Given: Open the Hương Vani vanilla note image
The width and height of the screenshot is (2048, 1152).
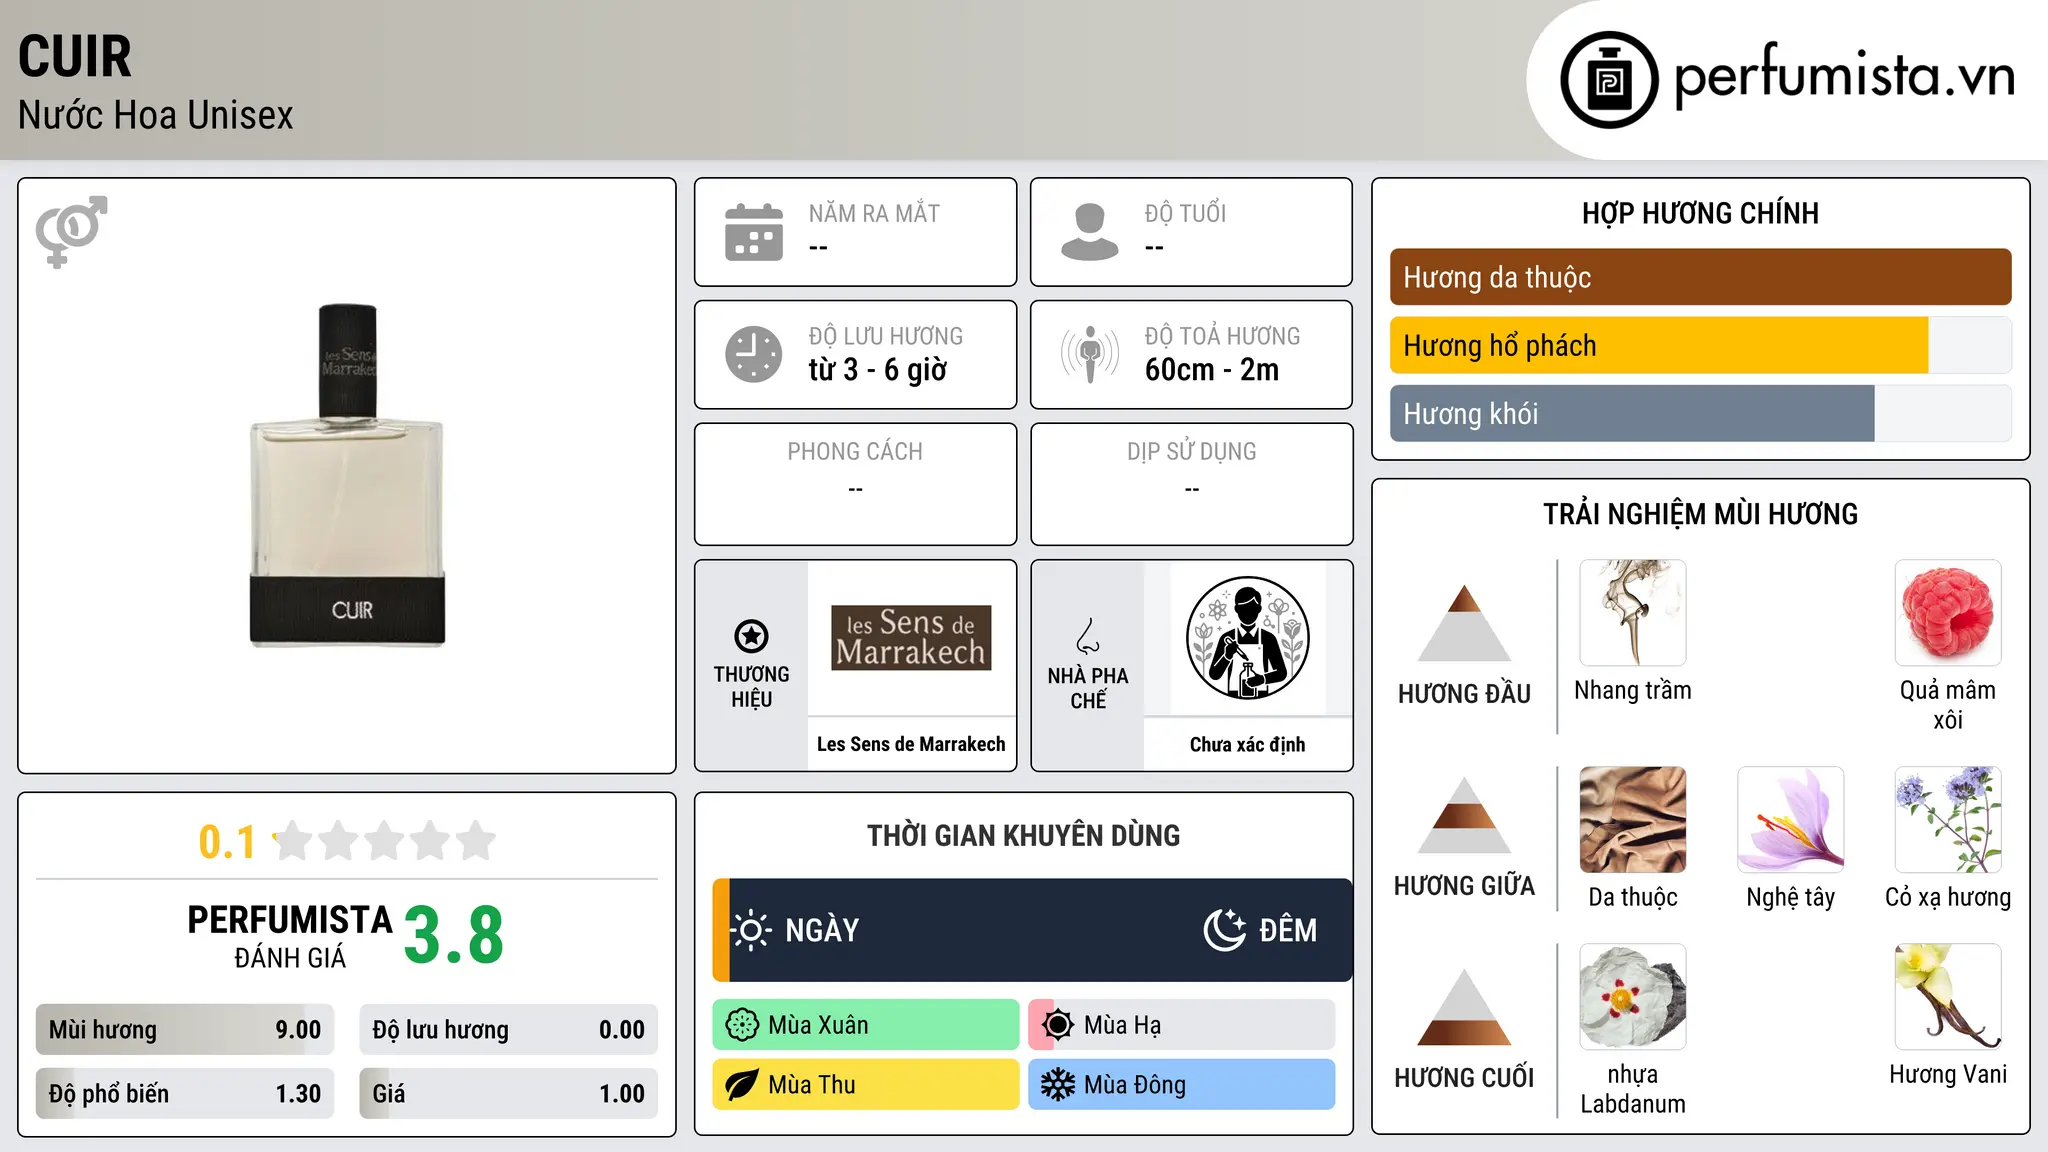Looking at the screenshot, I should pyautogui.click(x=1948, y=997).
